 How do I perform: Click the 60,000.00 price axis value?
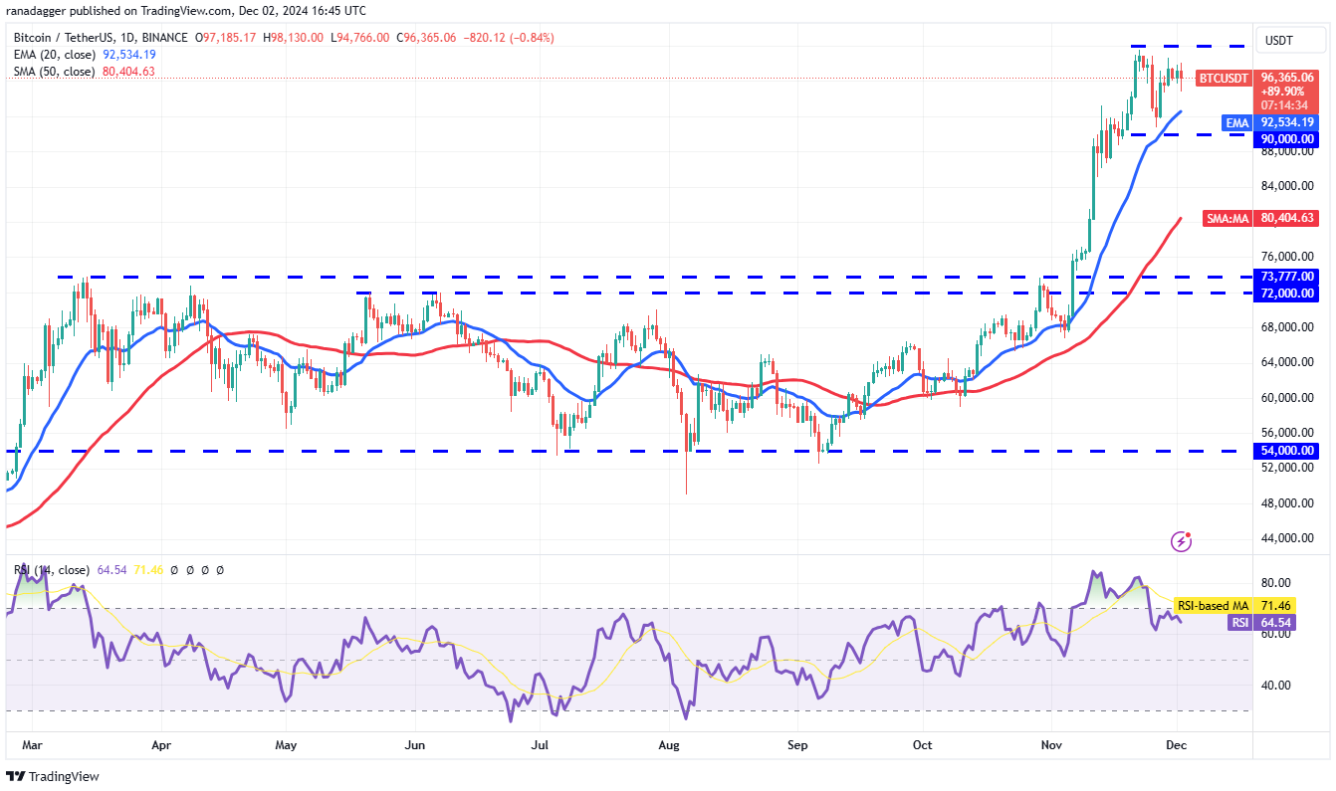pyautogui.click(x=1288, y=398)
